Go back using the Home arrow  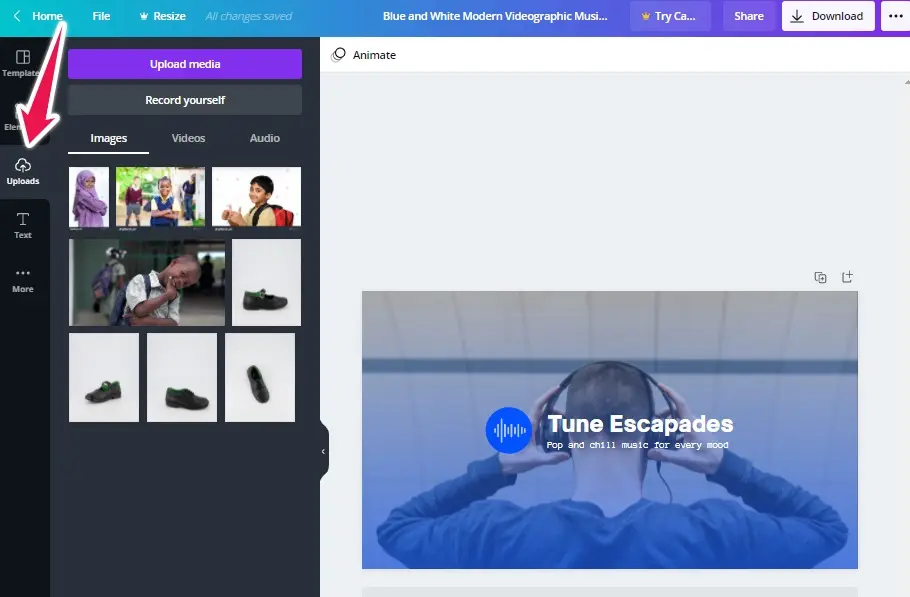click(17, 16)
